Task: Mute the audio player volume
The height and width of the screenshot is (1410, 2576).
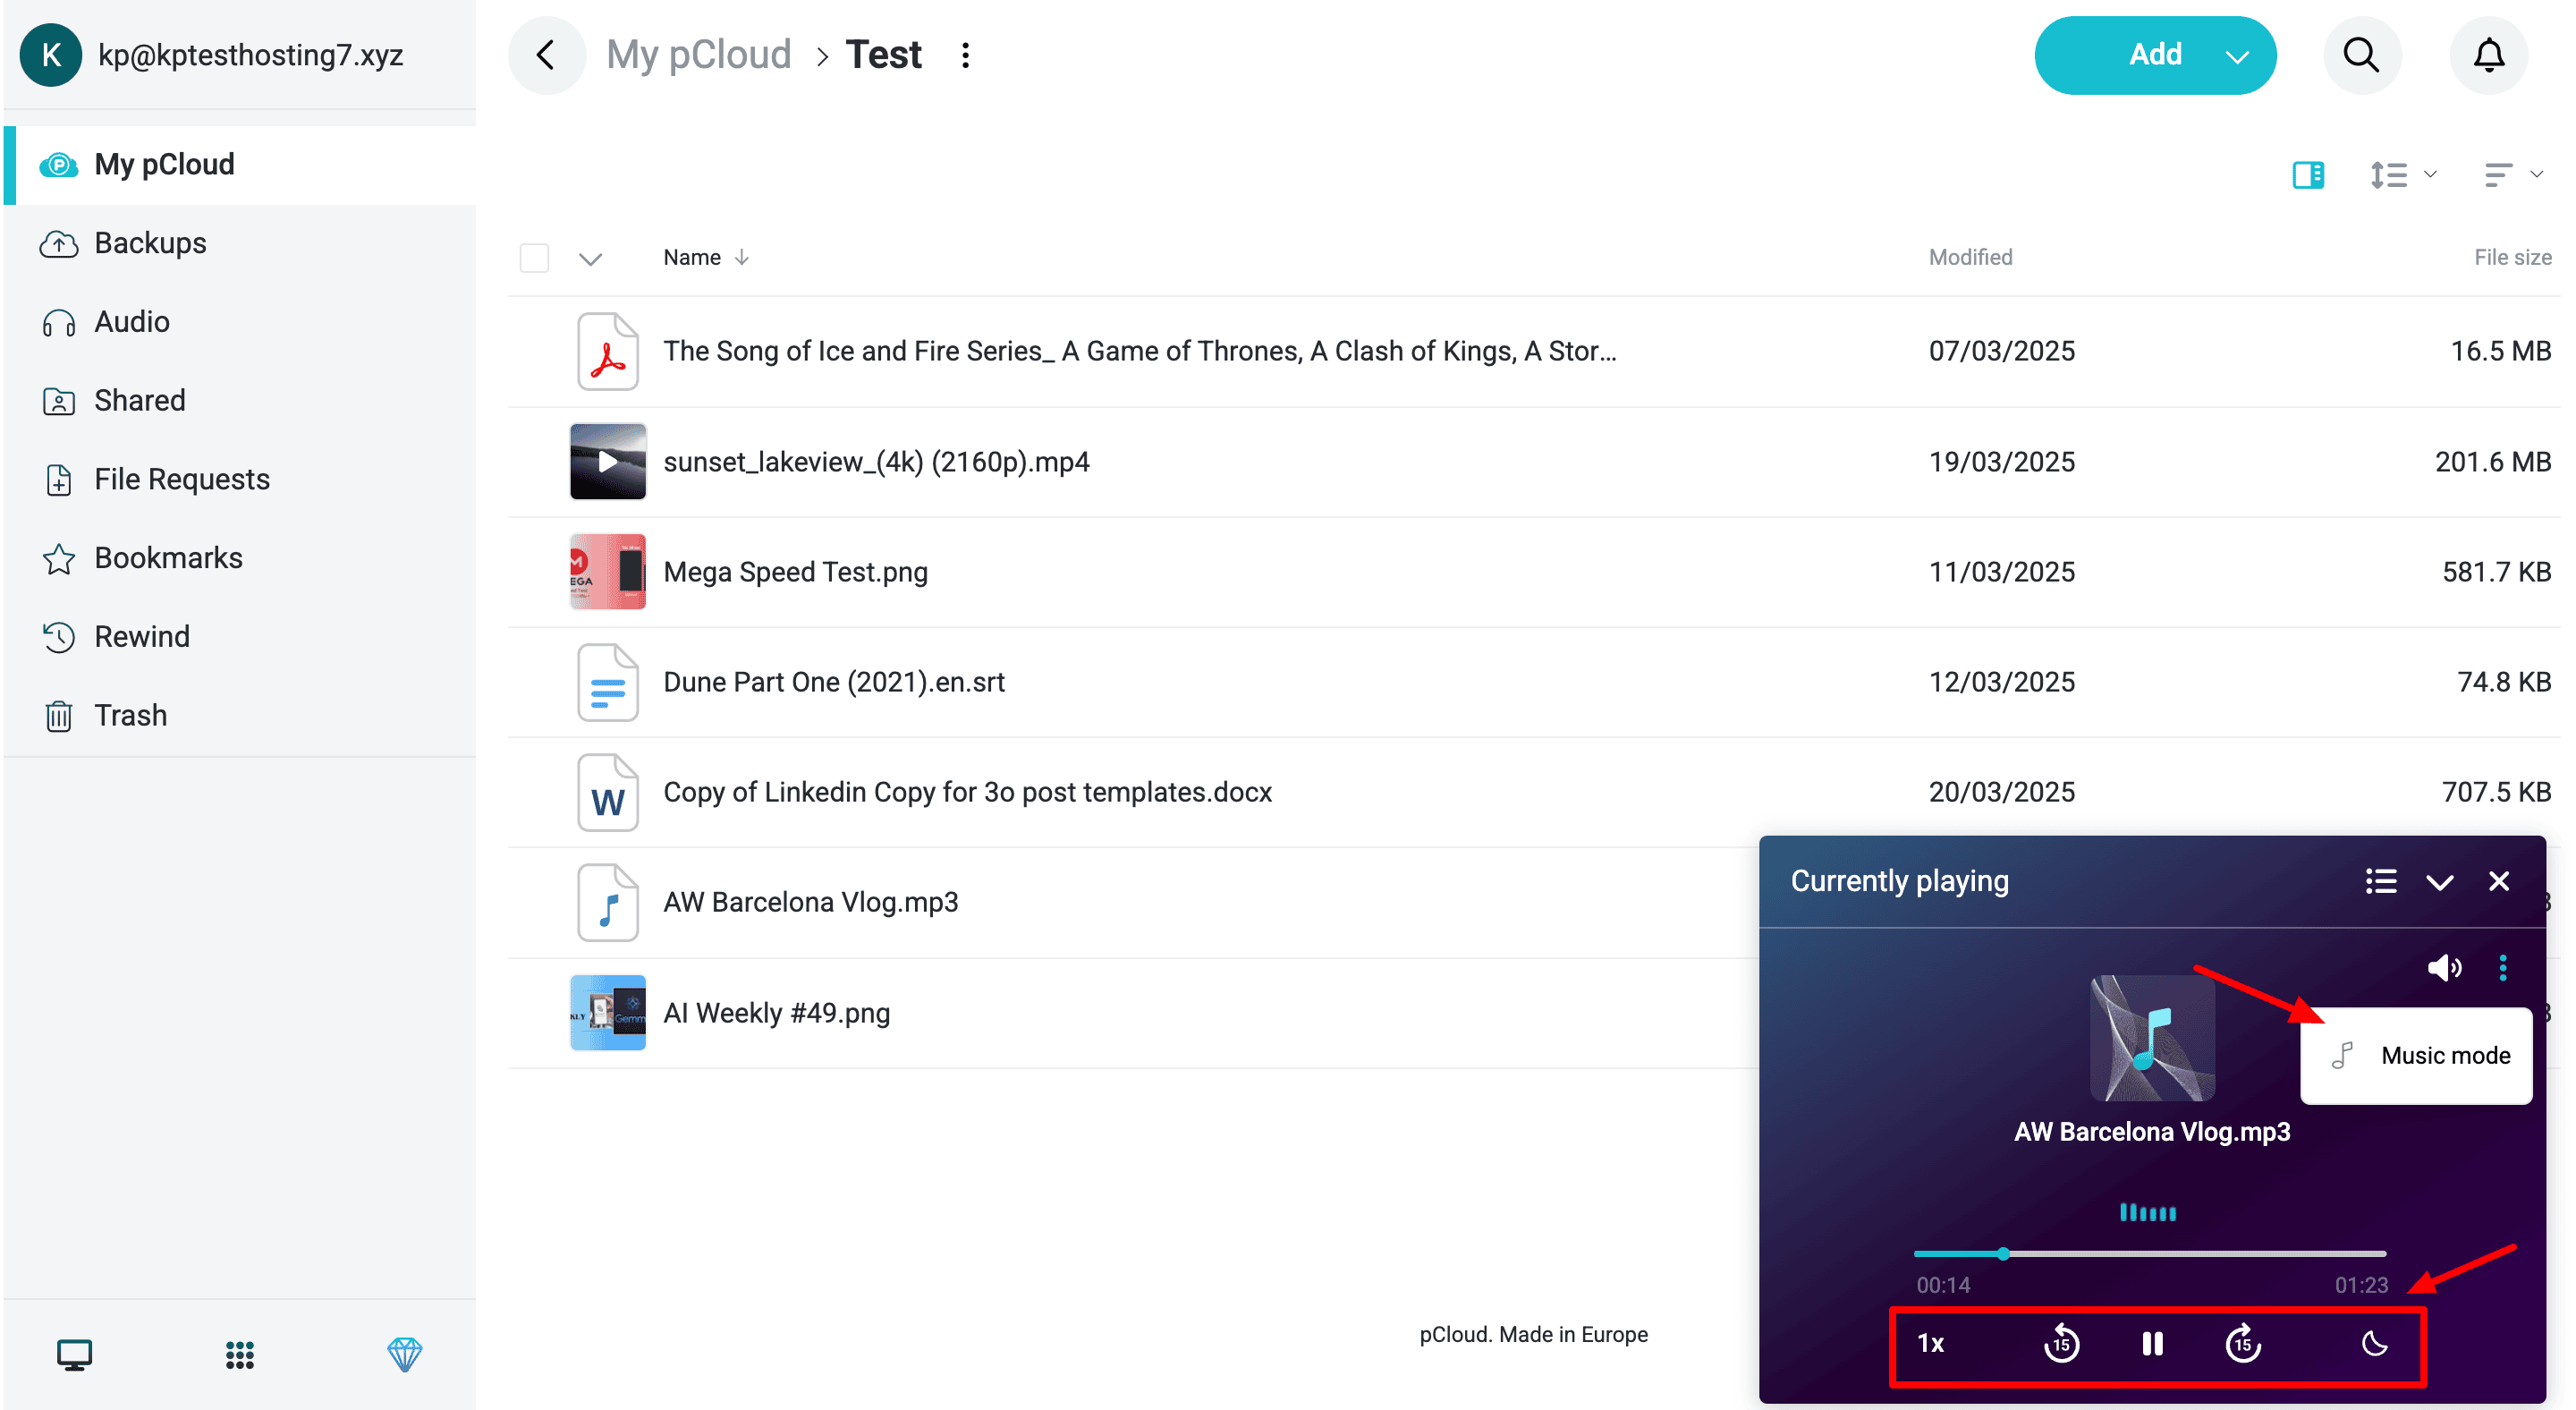Action: tap(2443, 967)
